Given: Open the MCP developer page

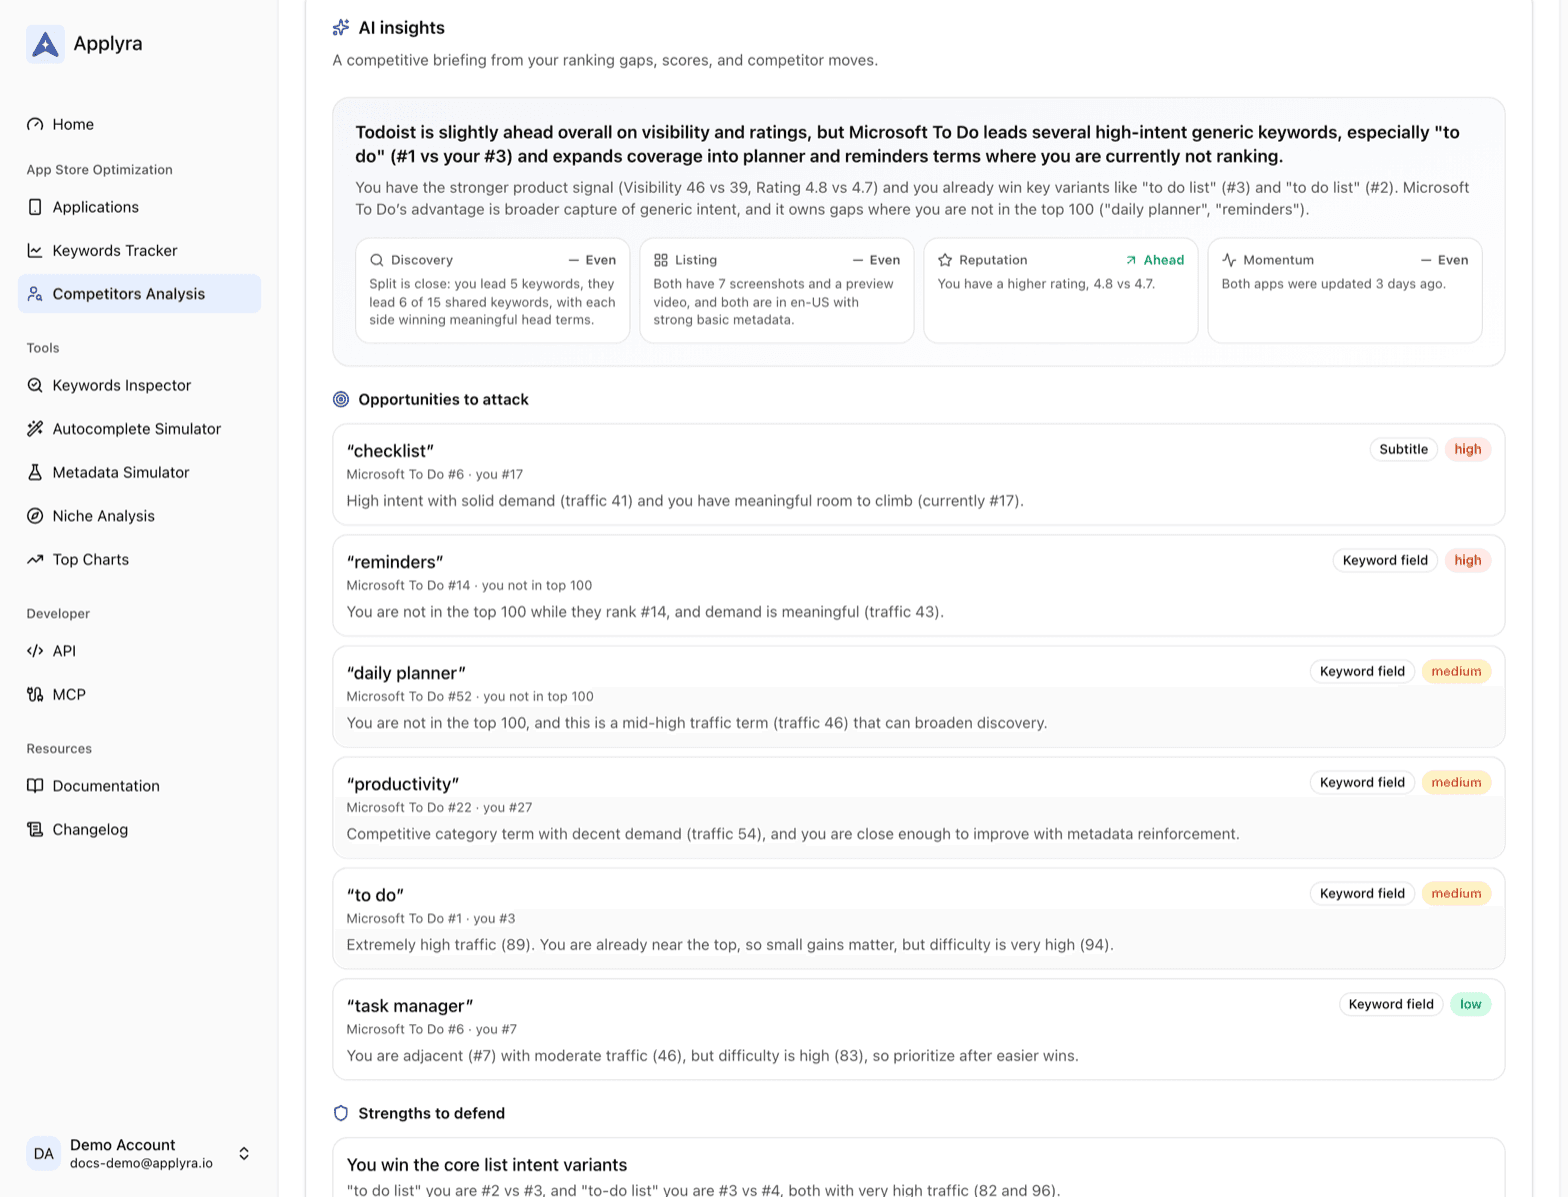Looking at the screenshot, I should (x=139, y=694).
